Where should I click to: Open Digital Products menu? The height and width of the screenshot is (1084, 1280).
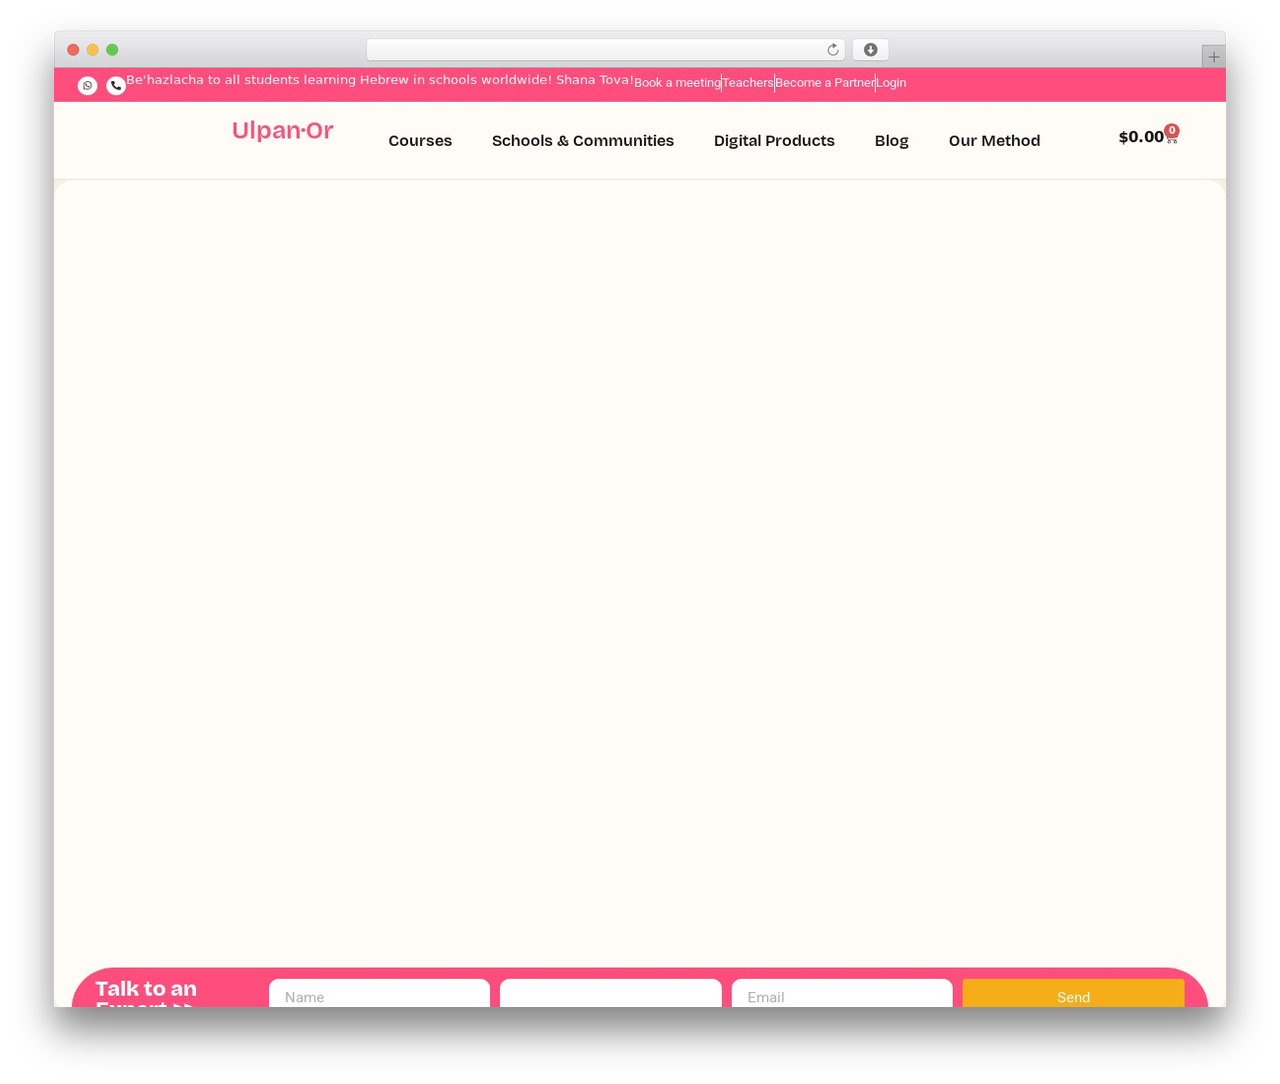(x=774, y=141)
